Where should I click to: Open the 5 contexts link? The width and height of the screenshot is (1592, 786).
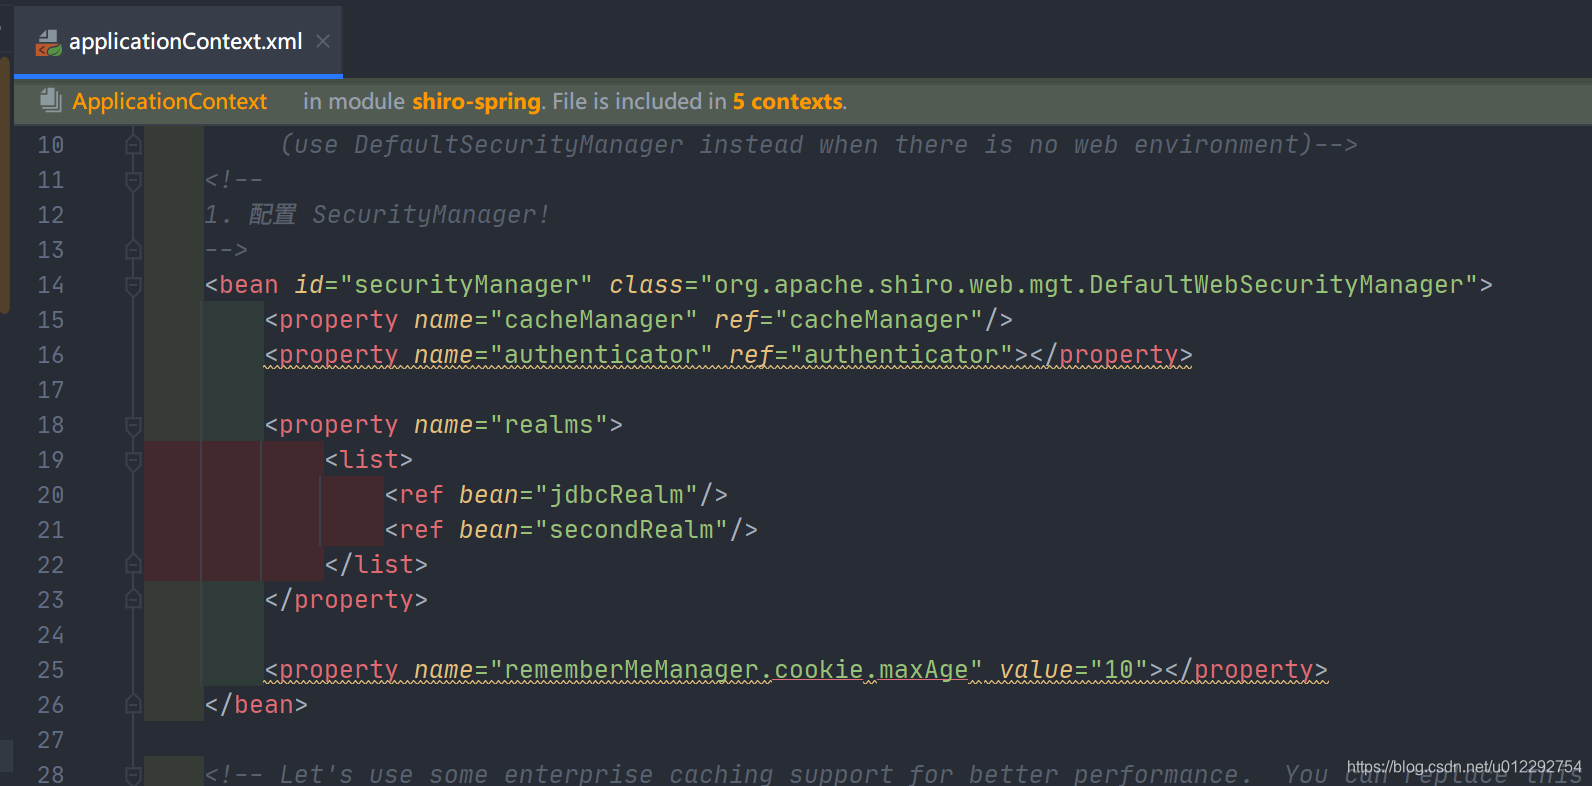788,101
